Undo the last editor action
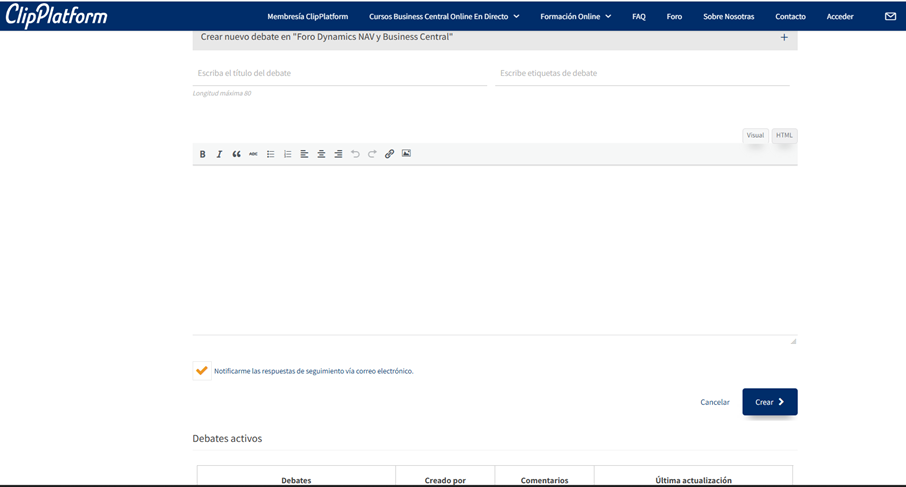 click(x=355, y=154)
